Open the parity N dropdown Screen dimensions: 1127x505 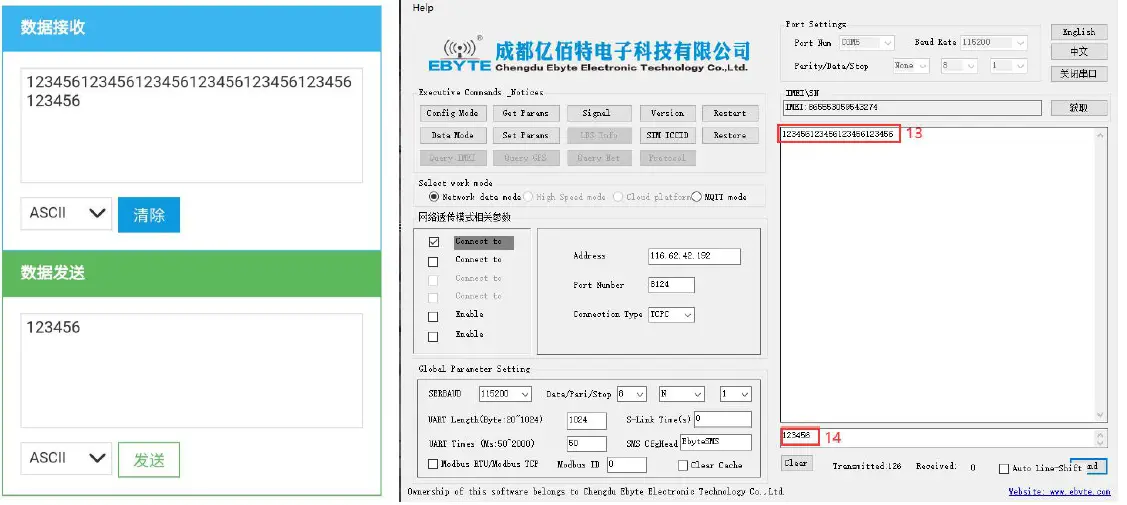click(681, 394)
